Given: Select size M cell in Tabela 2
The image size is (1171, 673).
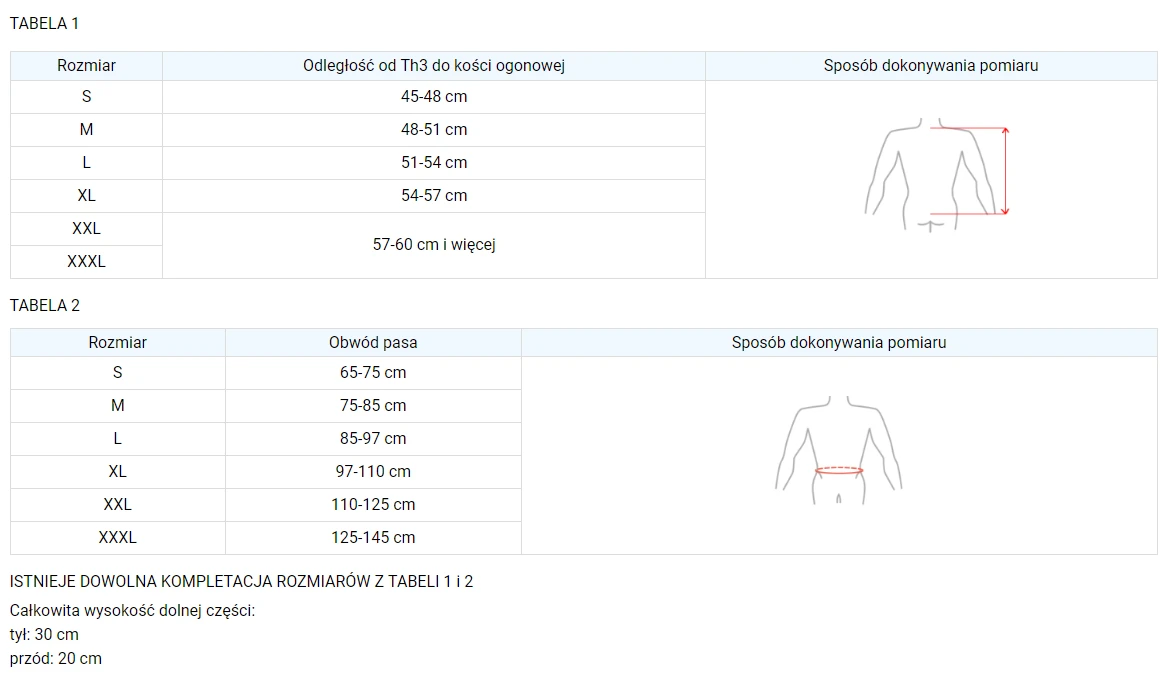Looking at the screenshot, I should 118,406.
